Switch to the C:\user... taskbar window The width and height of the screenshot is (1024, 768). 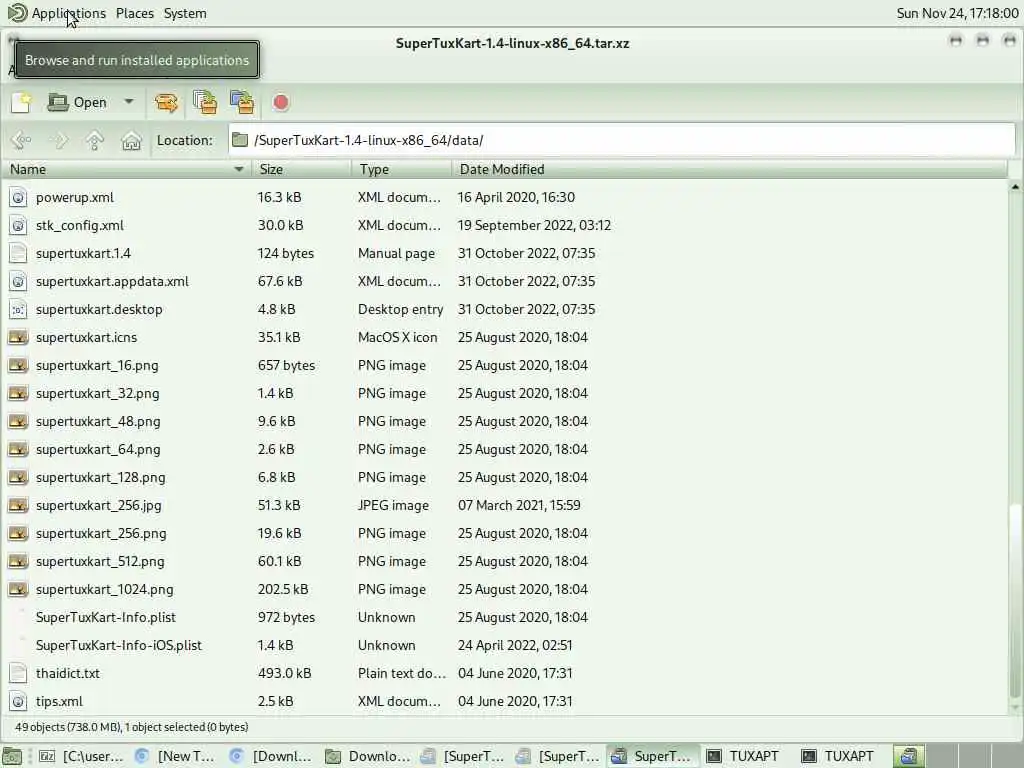tap(81, 756)
